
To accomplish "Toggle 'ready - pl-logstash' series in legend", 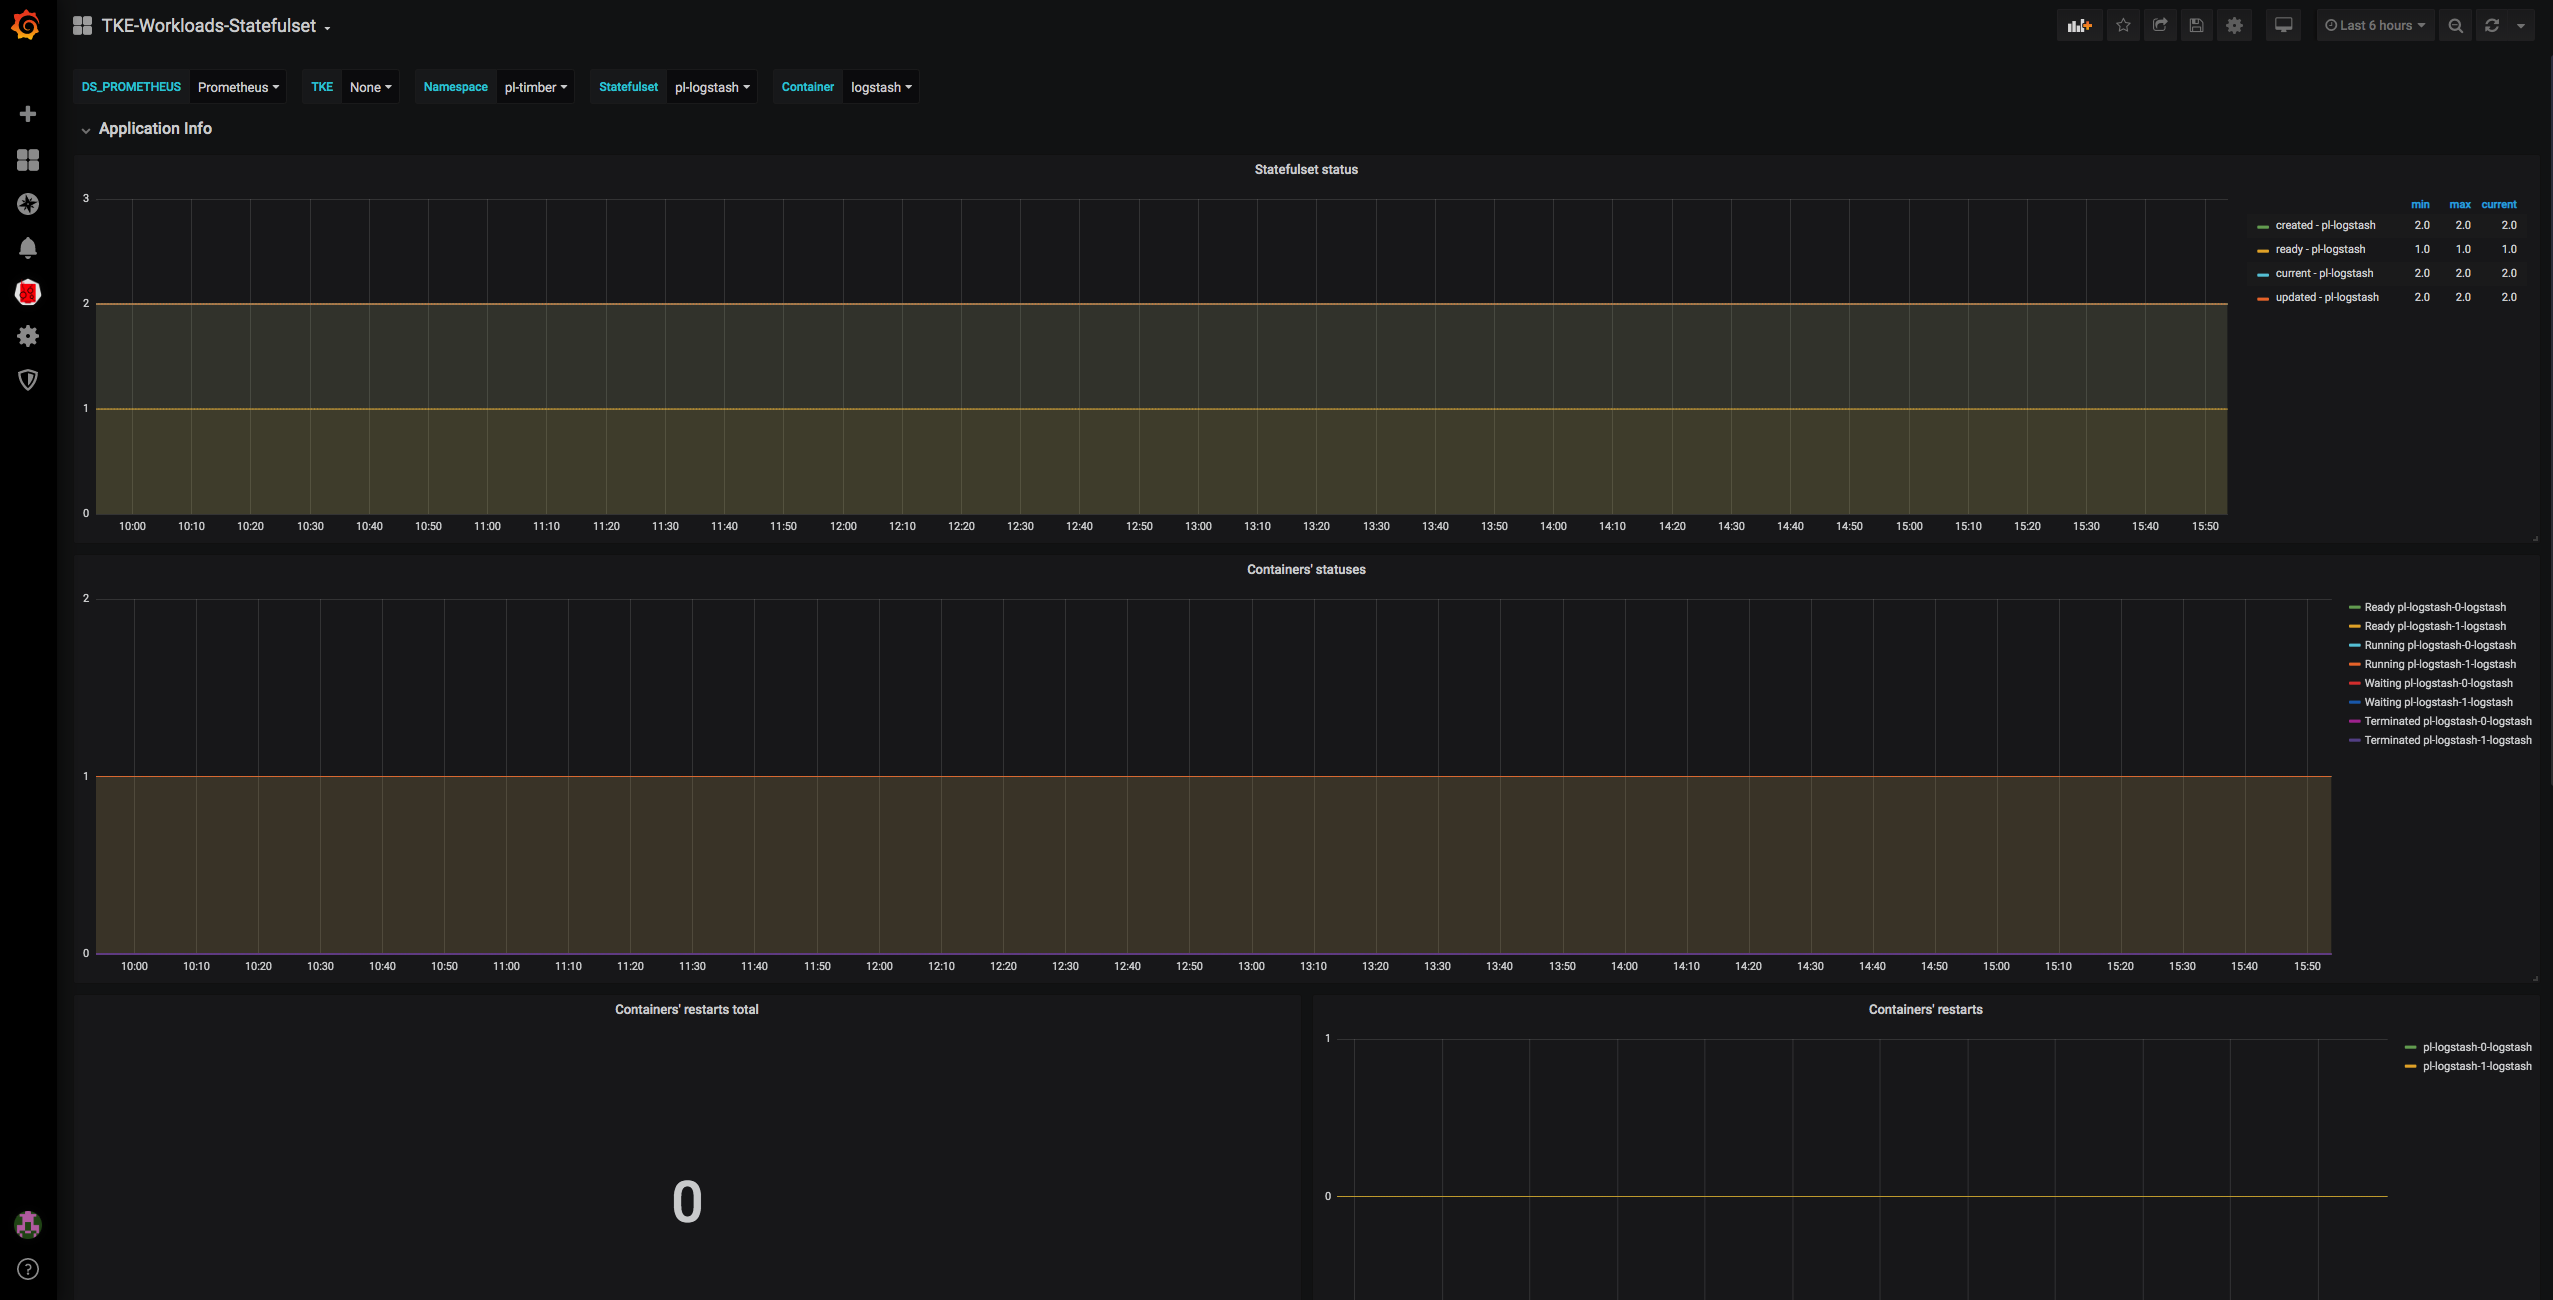I will click(2319, 250).
